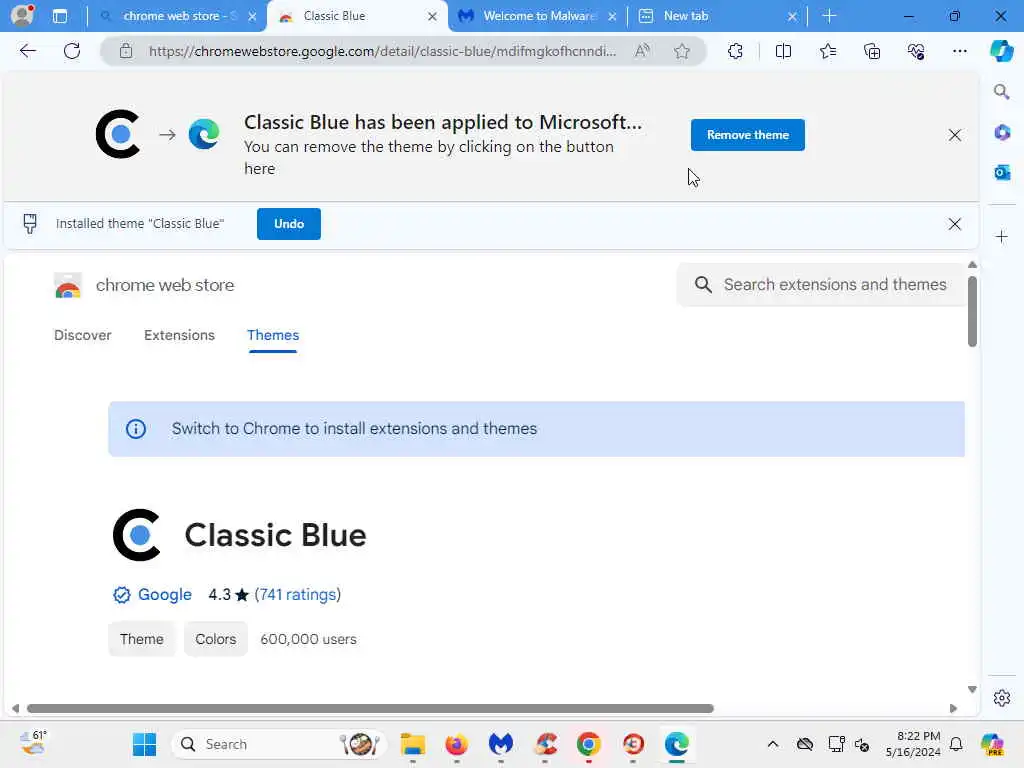Image resolution: width=1024 pixels, height=768 pixels.
Task: Open the Extensions section
Action: [179, 335]
